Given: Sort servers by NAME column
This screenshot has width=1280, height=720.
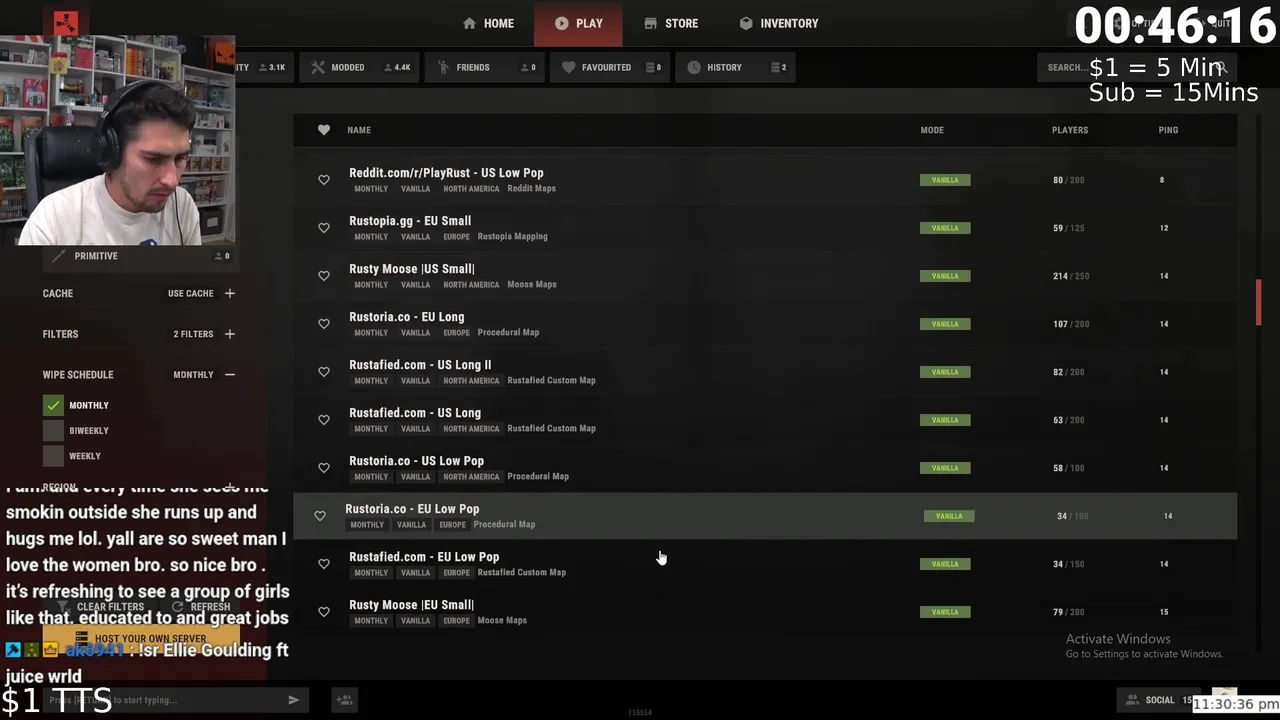Looking at the screenshot, I should click(359, 130).
